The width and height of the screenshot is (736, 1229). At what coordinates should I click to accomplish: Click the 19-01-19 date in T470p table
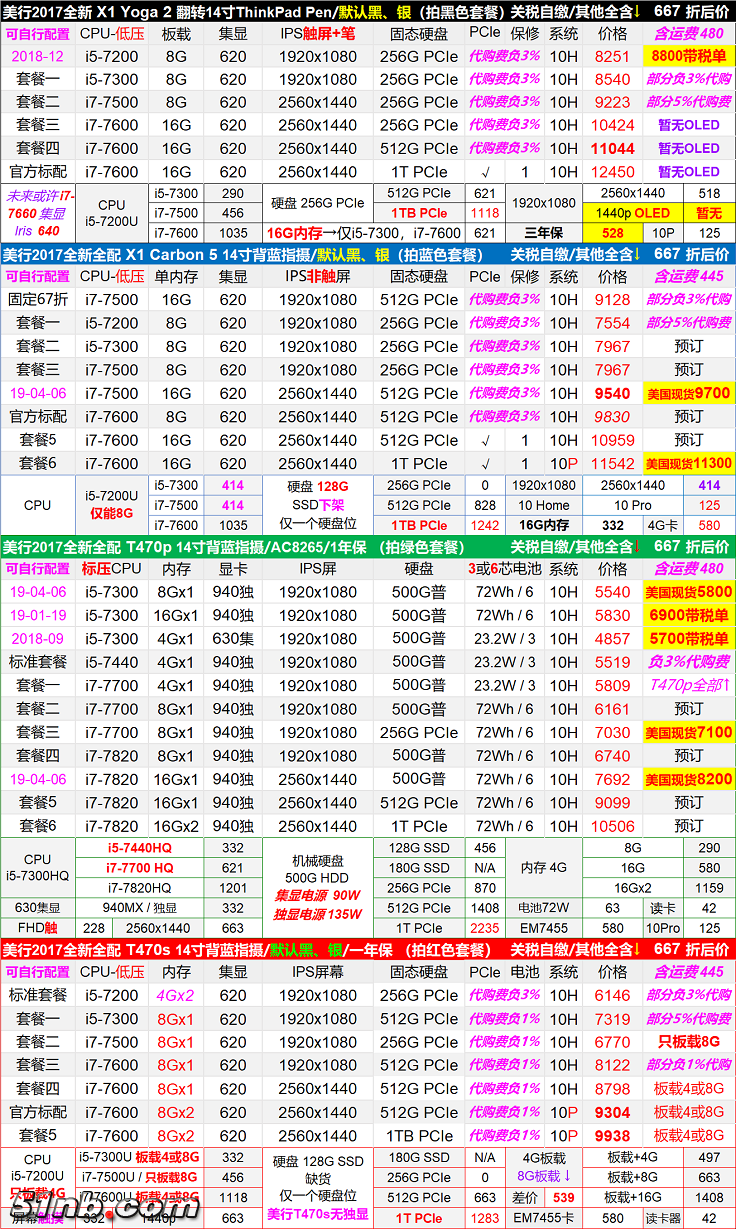[x=37, y=616]
